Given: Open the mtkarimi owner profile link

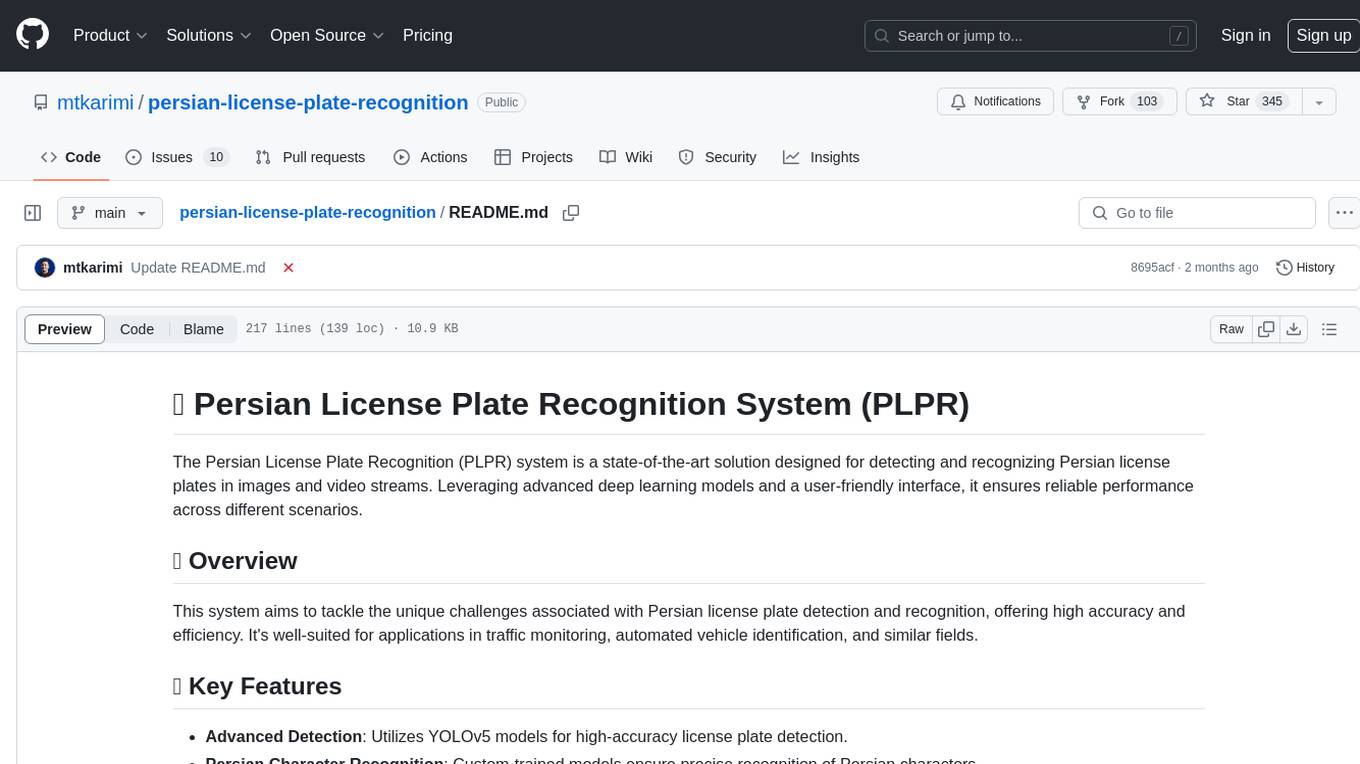Looking at the screenshot, I should pyautogui.click(x=95, y=102).
